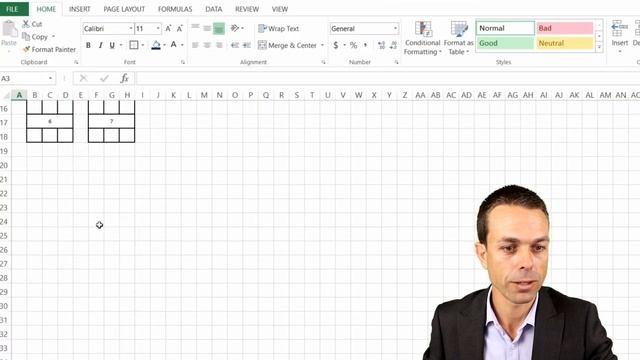
Task: Open Conditional Formatting menu
Action: pos(423,38)
